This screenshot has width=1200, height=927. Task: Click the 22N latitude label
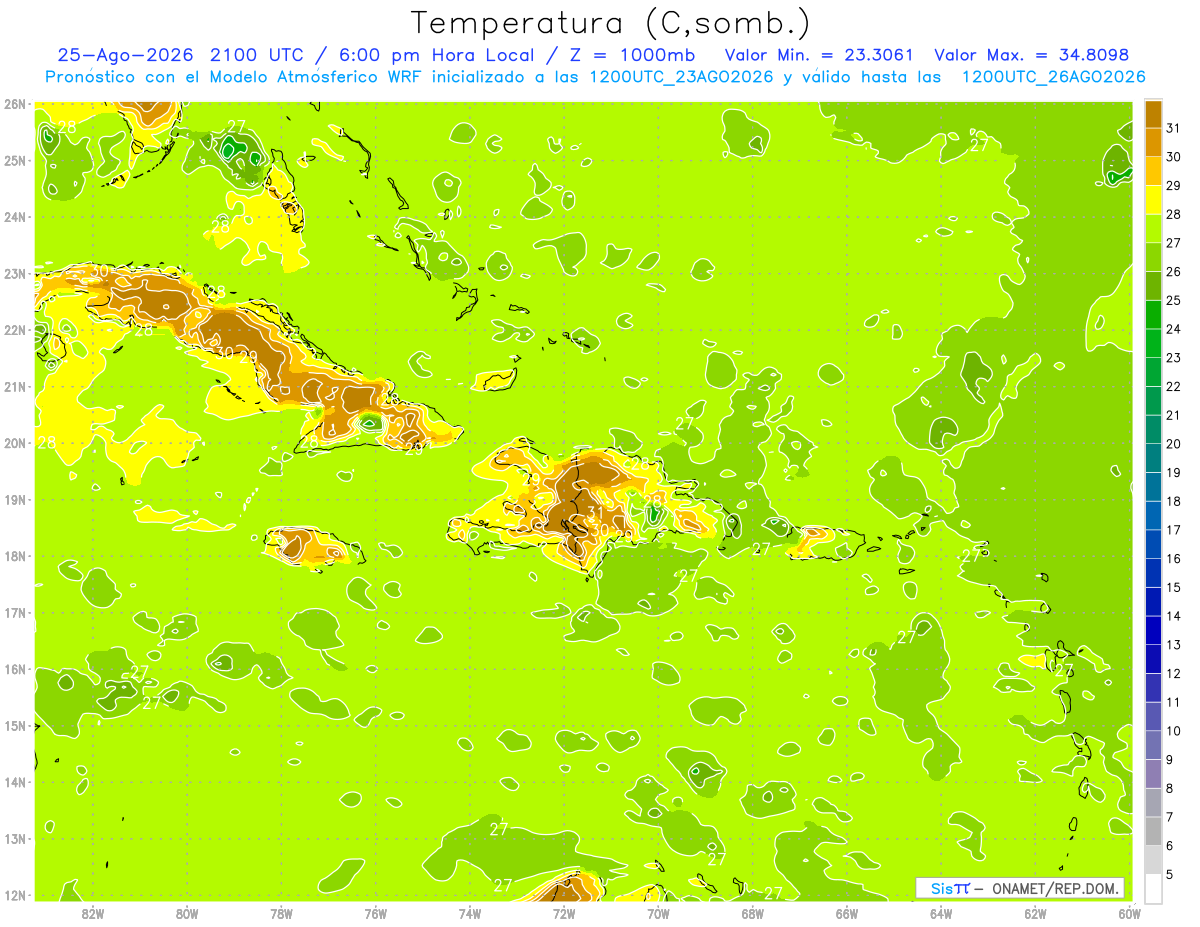pyautogui.click(x=14, y=329)
